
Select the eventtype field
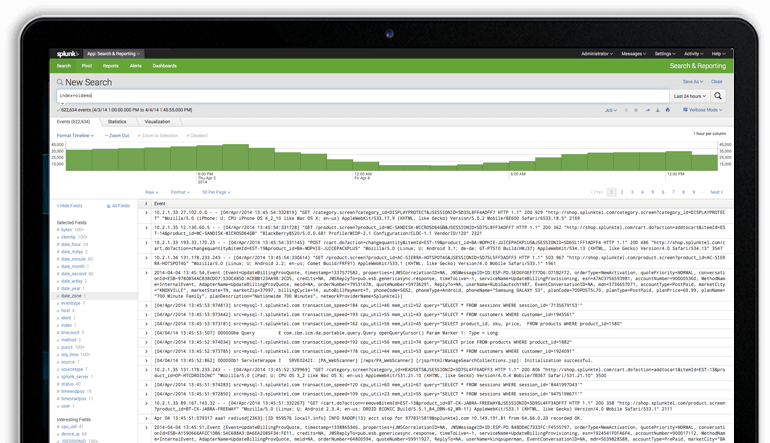click(71, 304)
